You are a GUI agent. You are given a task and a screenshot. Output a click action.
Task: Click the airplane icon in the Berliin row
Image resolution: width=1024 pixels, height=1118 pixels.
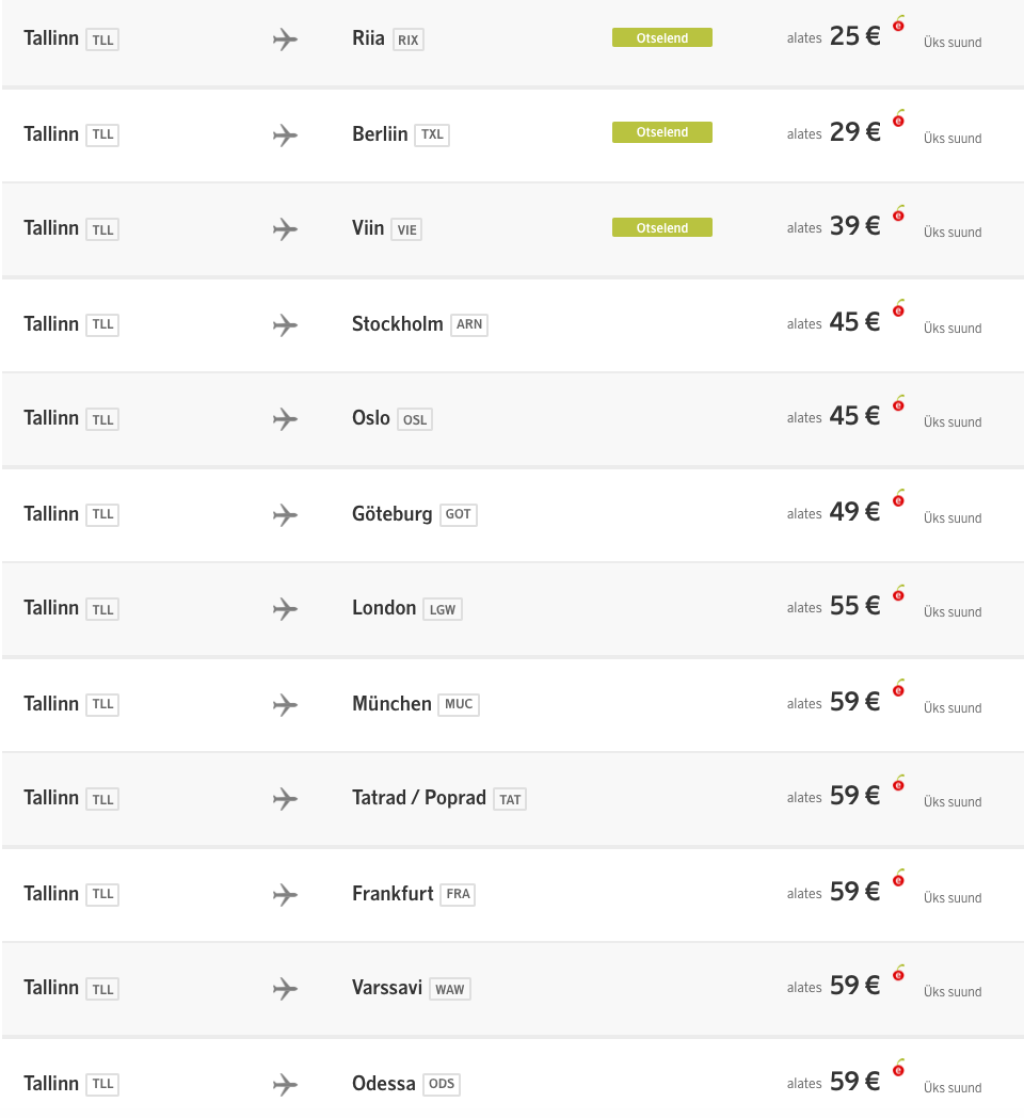tap(285, 135)
